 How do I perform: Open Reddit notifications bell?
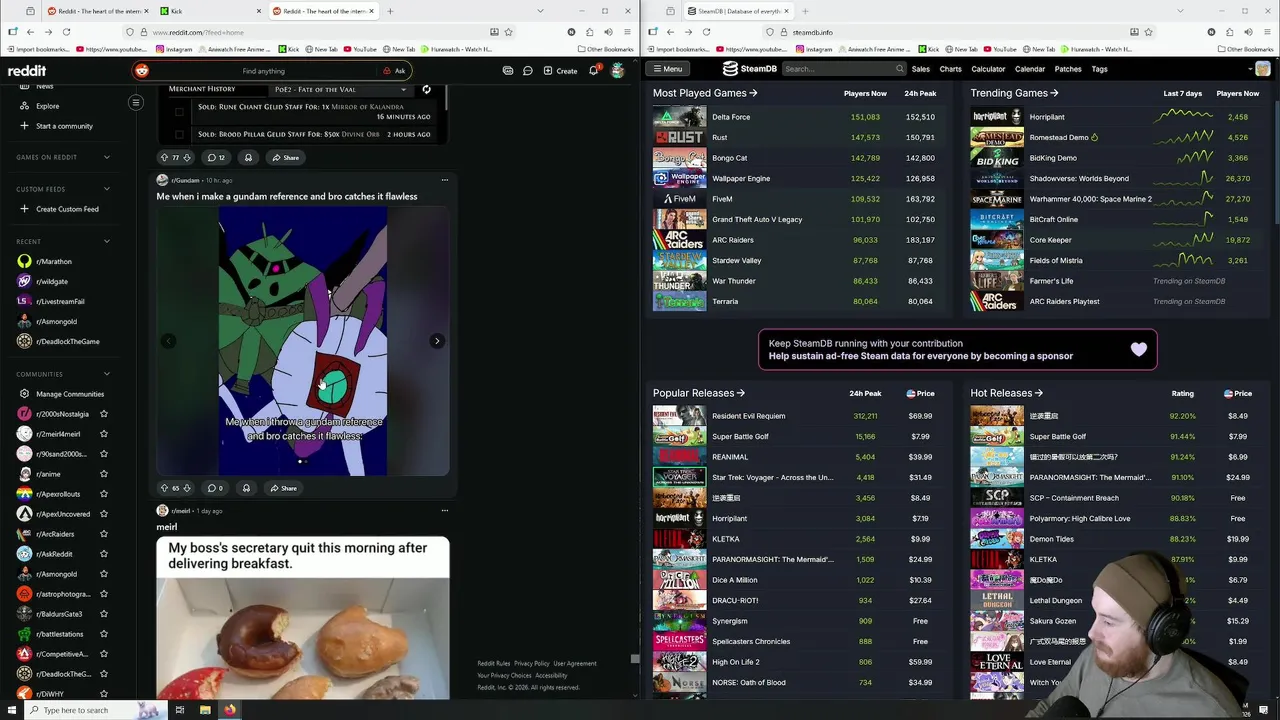tap(593, 70)
